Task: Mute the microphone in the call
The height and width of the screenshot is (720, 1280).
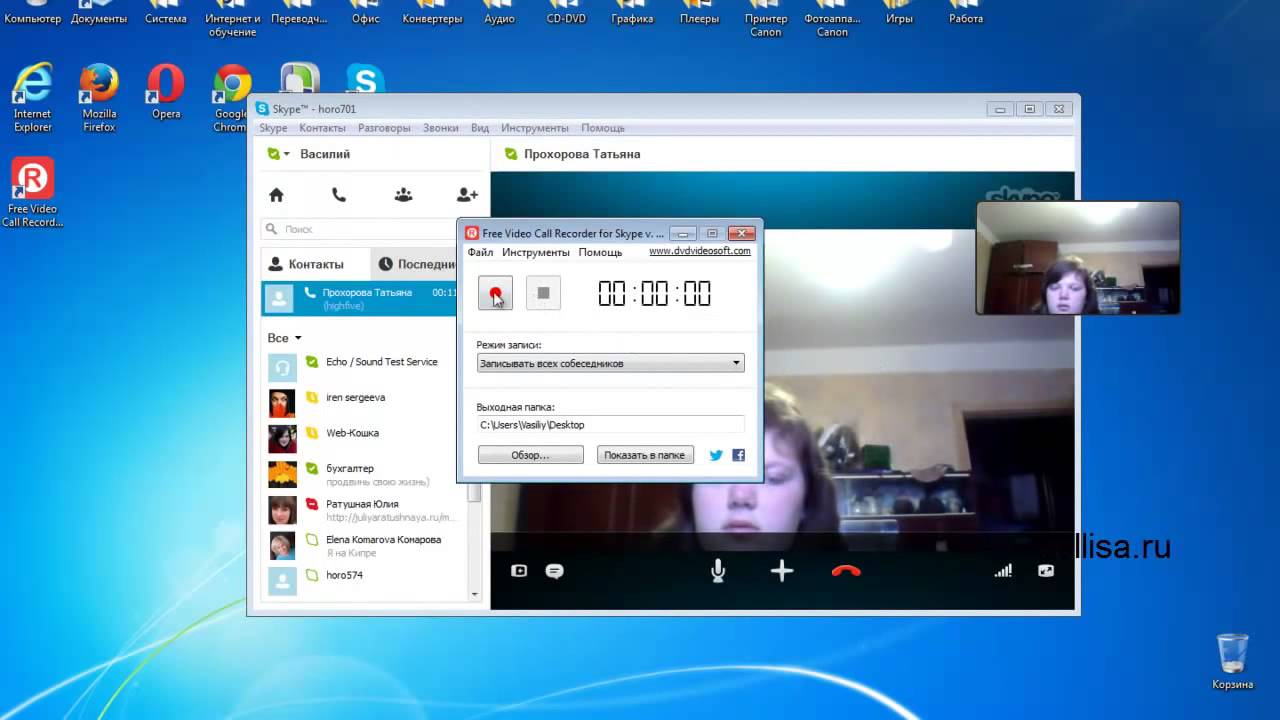Action: click(718, 571)
